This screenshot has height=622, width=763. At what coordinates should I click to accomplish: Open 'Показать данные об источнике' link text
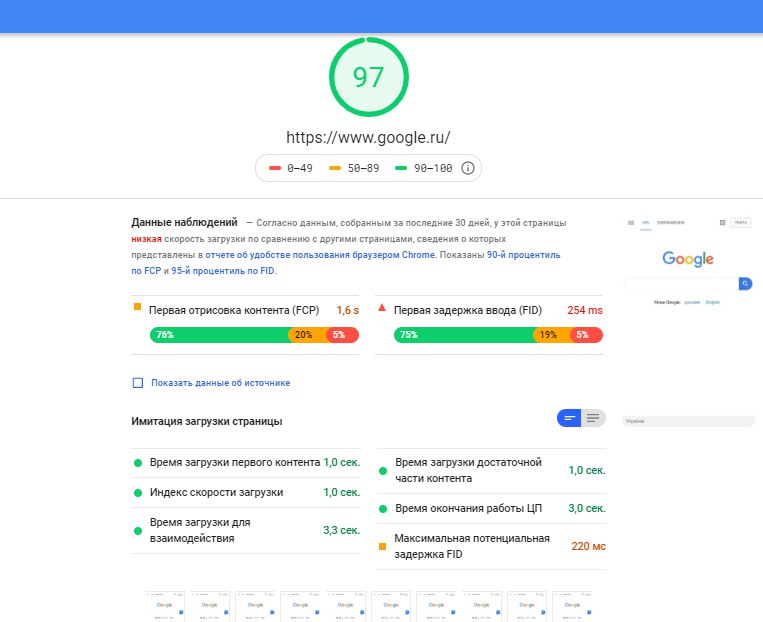pos(220,383)
